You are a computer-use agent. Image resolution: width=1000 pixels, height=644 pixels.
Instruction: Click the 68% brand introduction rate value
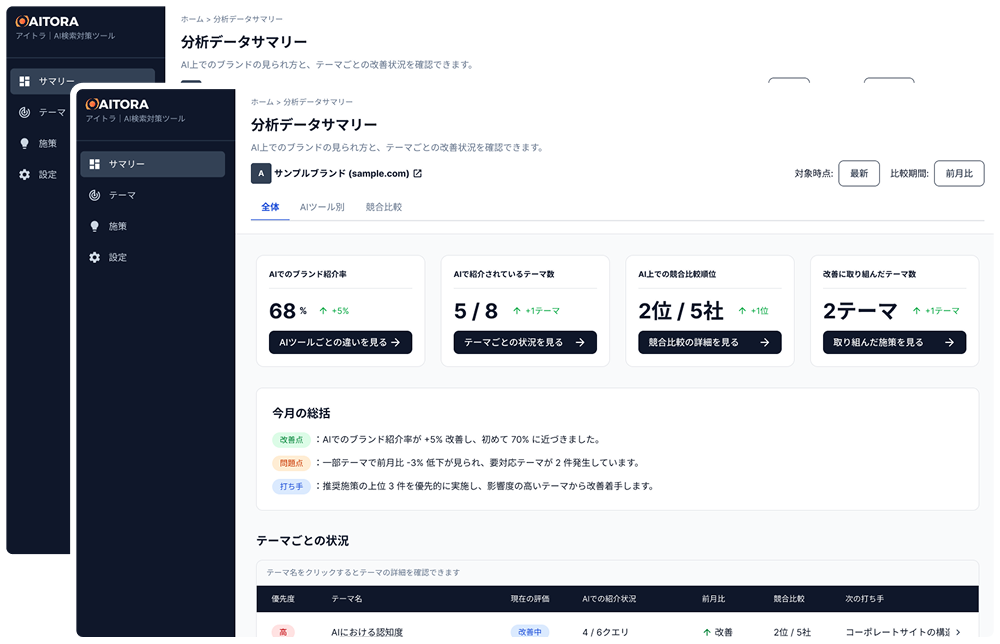288,311
